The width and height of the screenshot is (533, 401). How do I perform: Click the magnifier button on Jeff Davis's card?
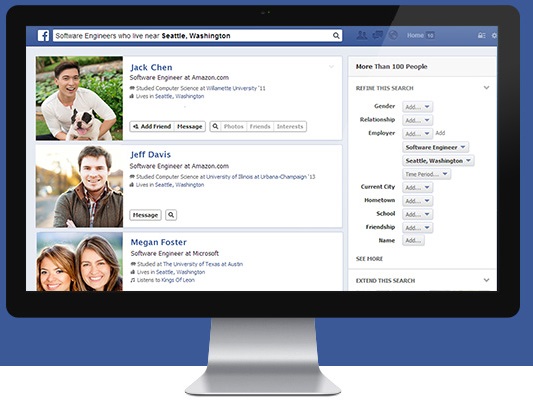[171, 215]
